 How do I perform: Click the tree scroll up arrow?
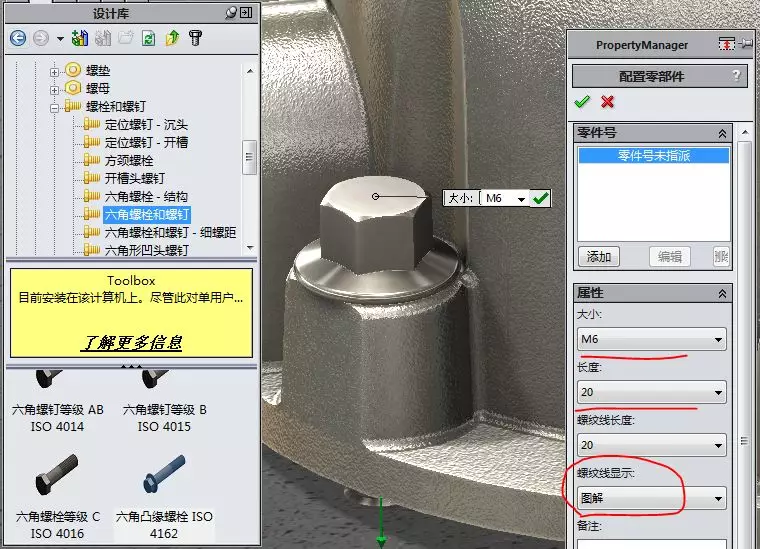[x=250, y=71]
